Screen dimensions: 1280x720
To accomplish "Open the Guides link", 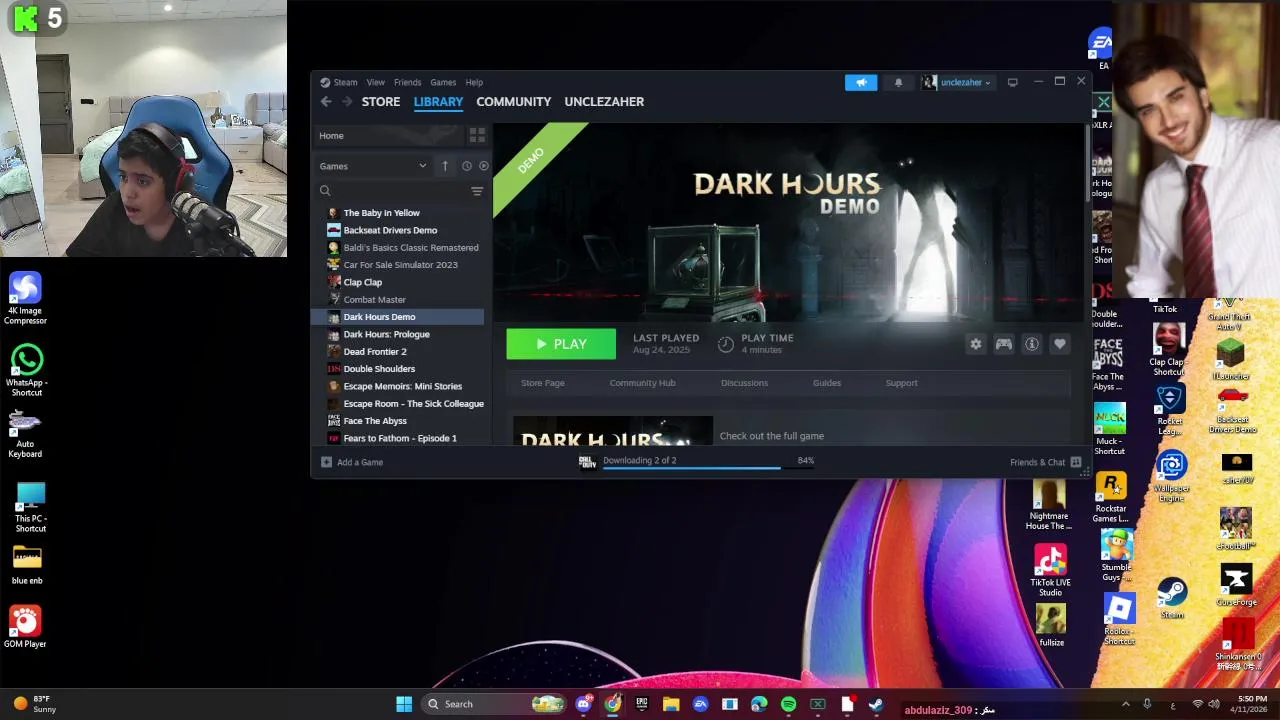I will point(827,383).
